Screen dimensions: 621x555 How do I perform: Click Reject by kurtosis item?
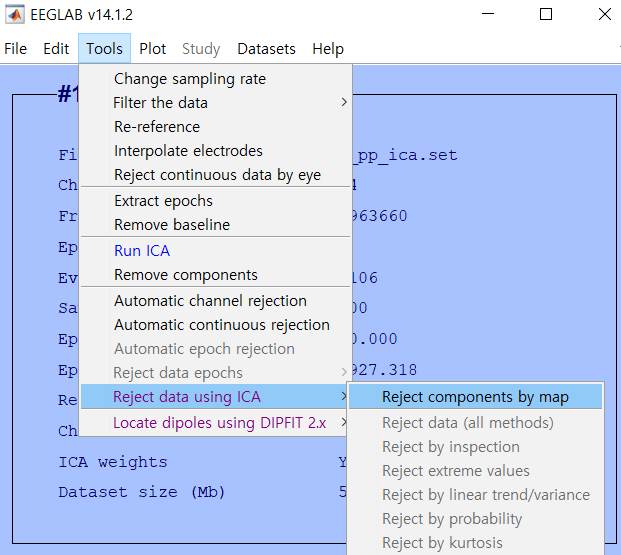475,543
